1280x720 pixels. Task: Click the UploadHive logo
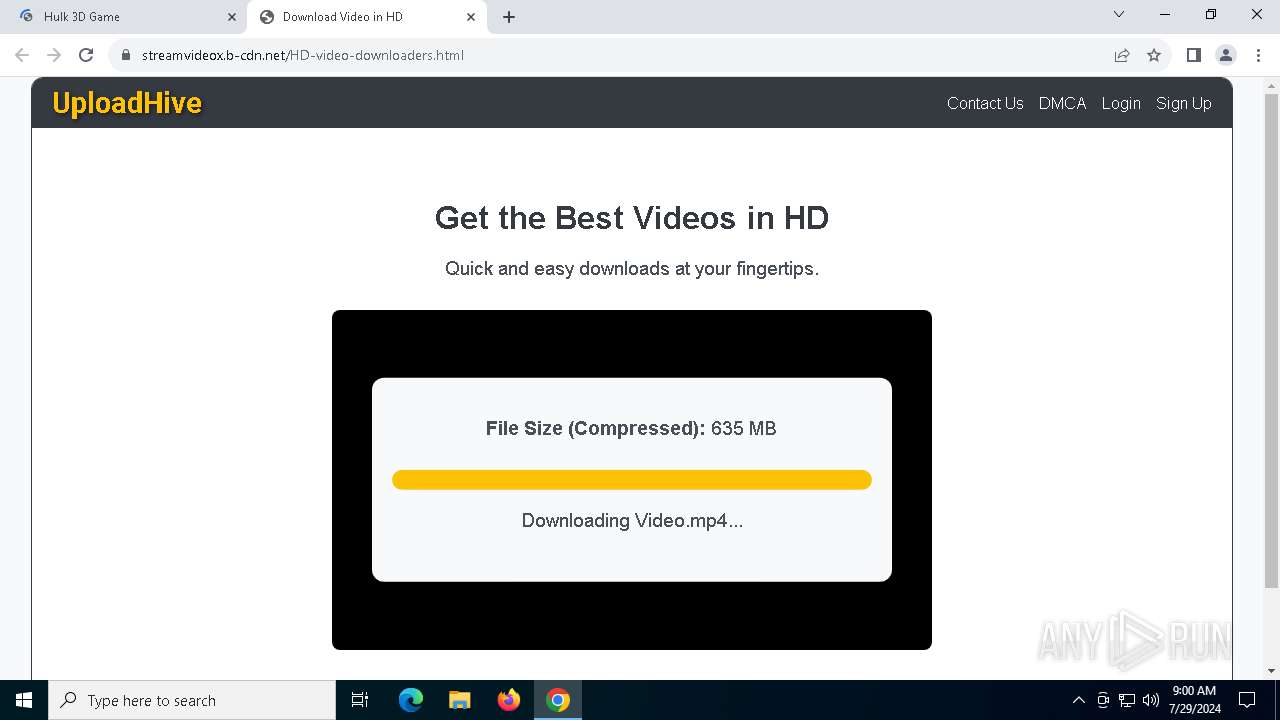click(127, 103)
